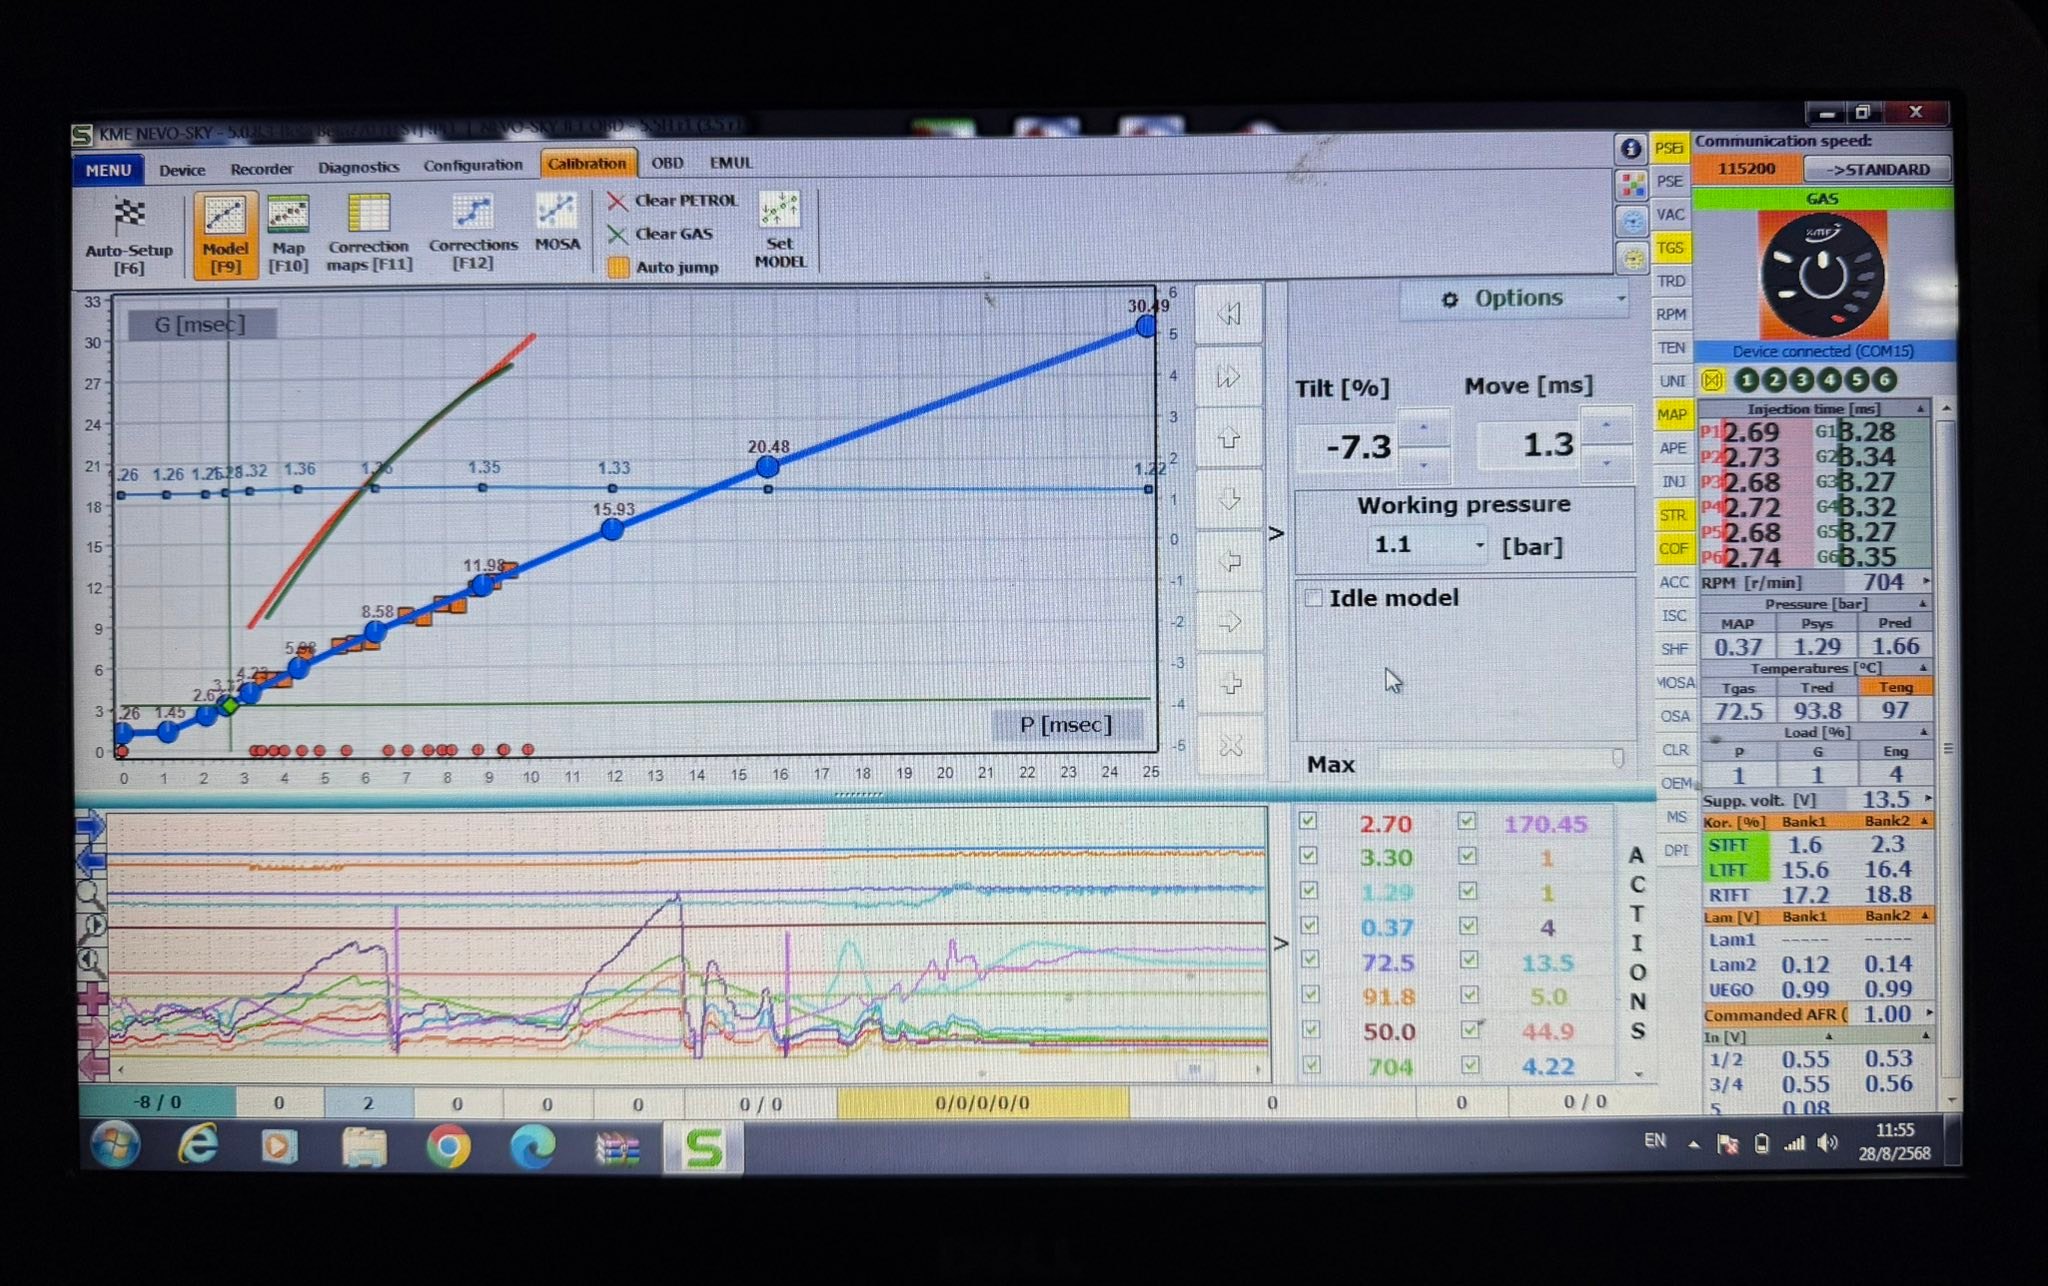Uncheck the 704 signal checkbox
Screen dimensions: 2048x1286
click(1310, 1065)
